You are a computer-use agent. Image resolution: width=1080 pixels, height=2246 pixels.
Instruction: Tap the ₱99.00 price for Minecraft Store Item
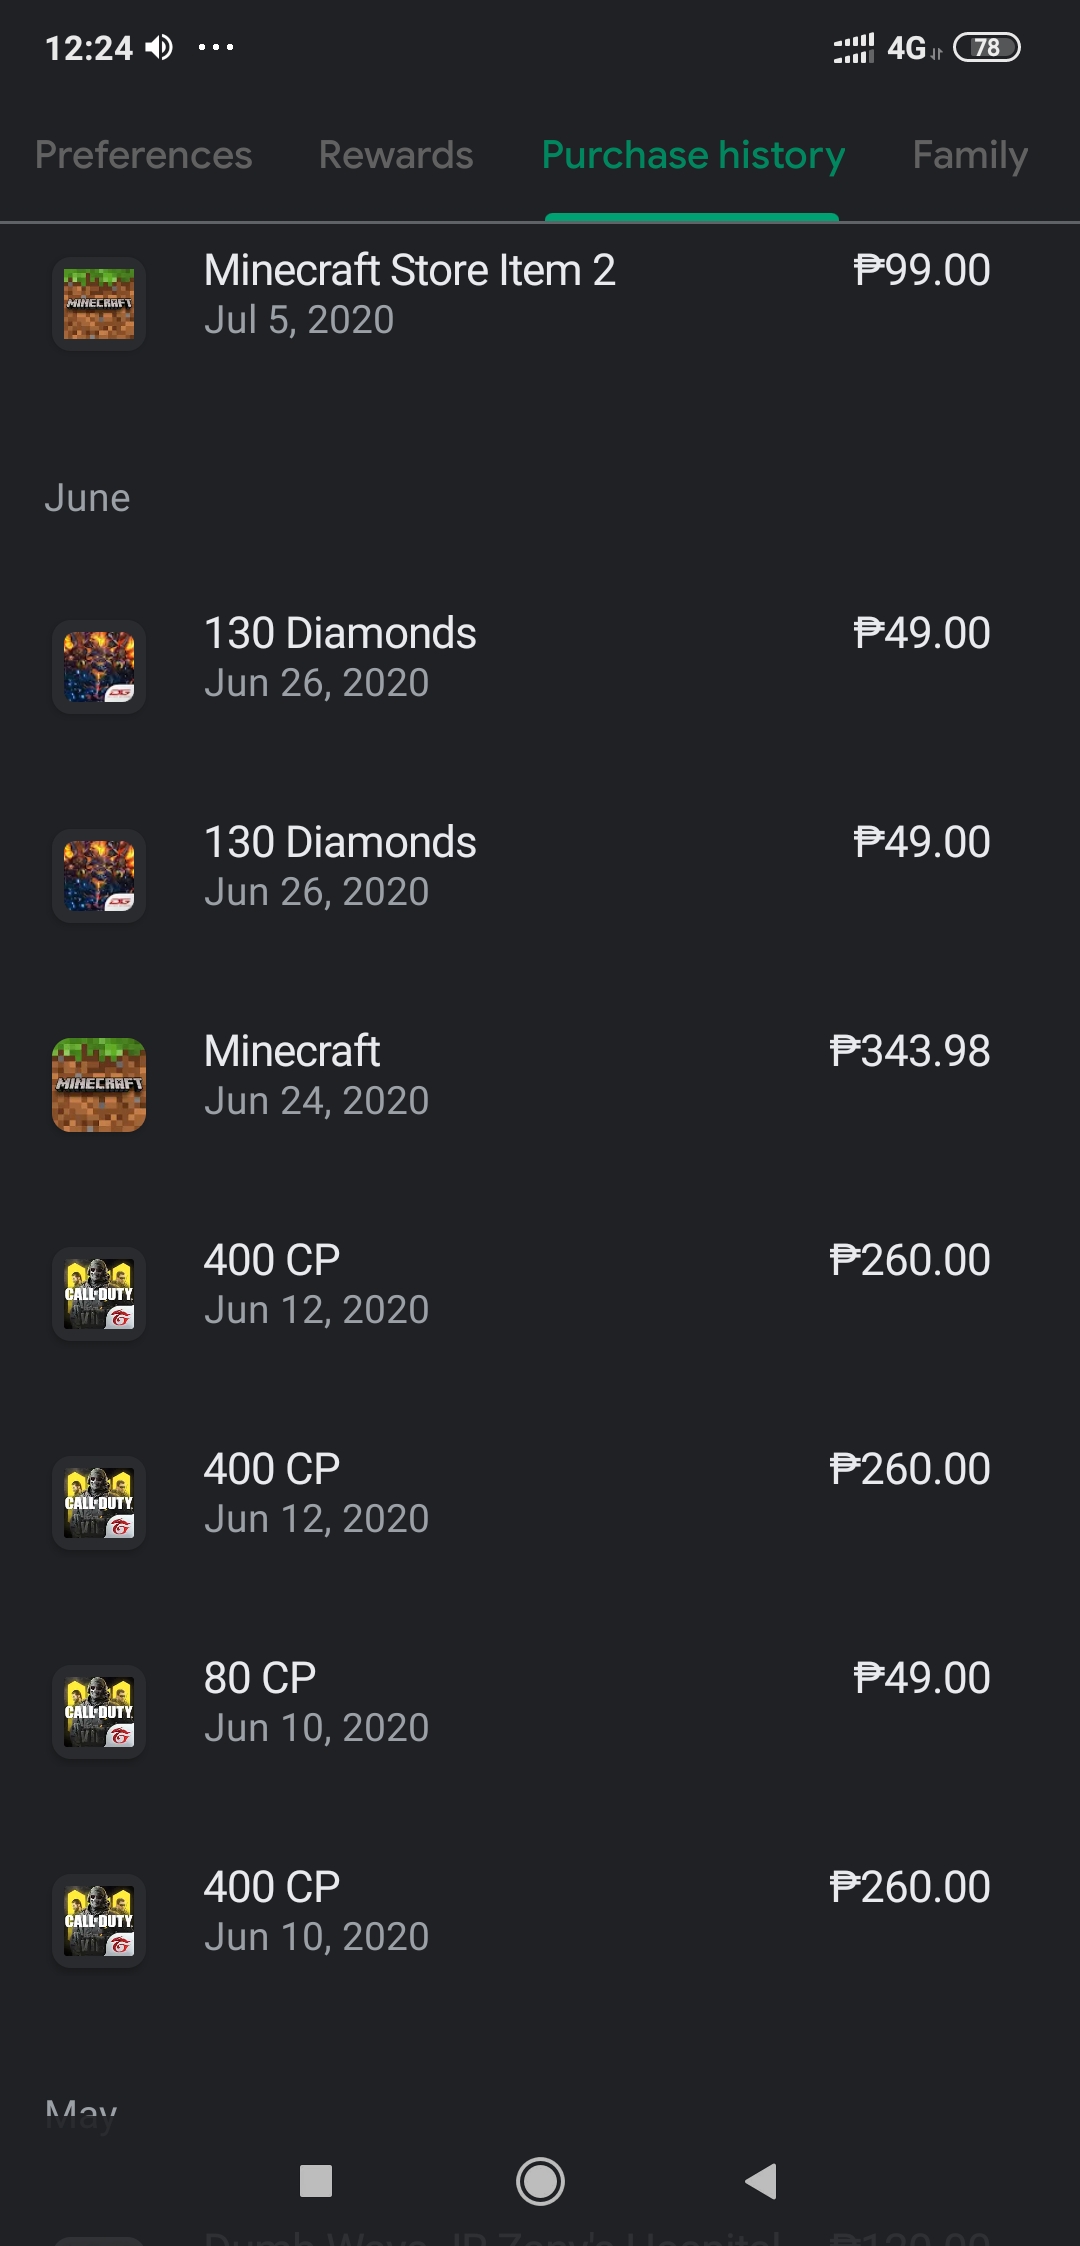921,271
